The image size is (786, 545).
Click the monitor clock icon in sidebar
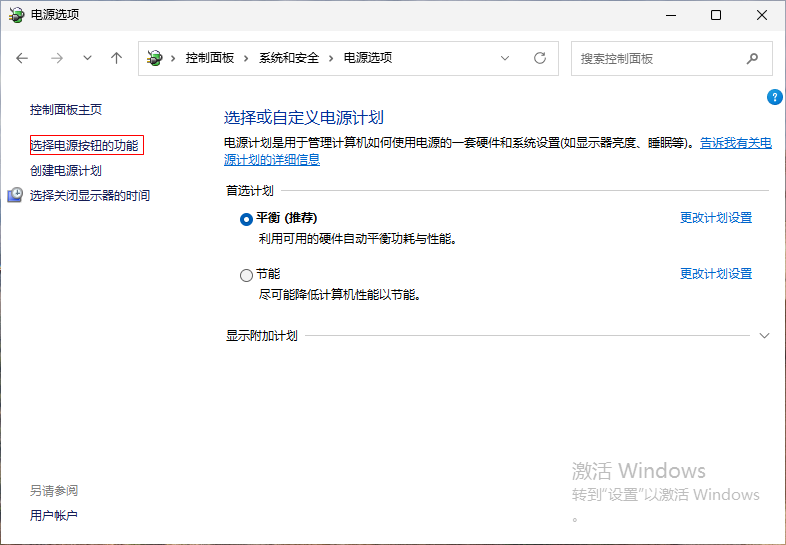(15, 195)
